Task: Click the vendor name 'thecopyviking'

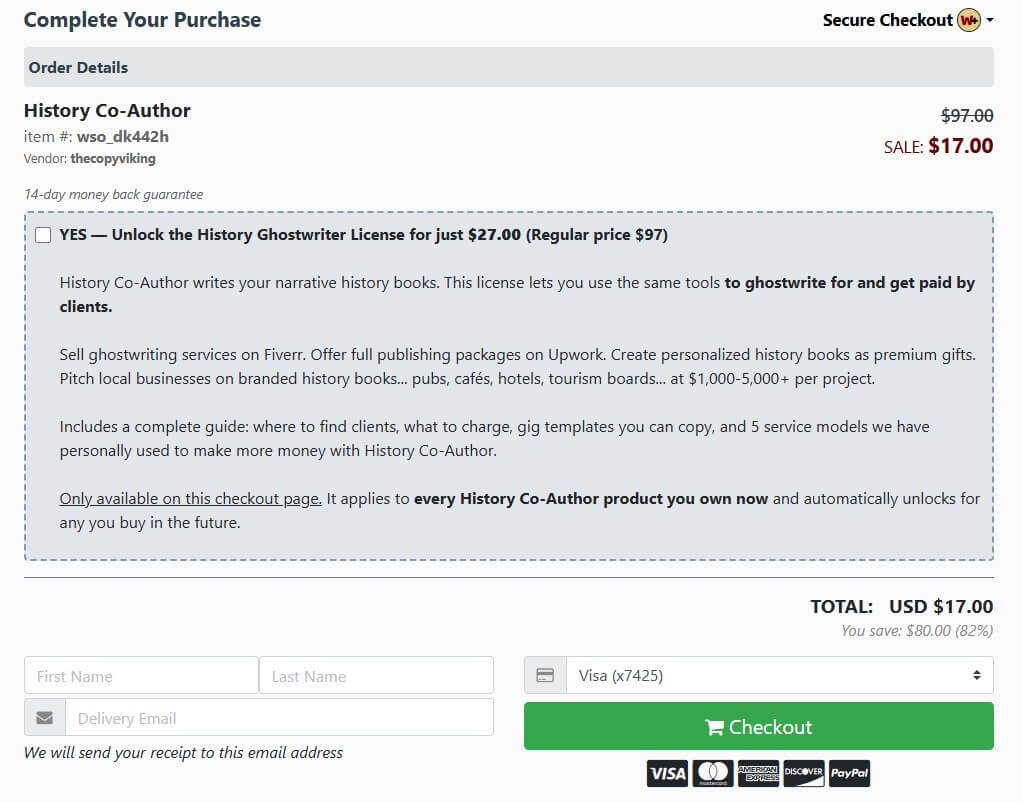Action: pyautogui.click(x=113, y=158)
